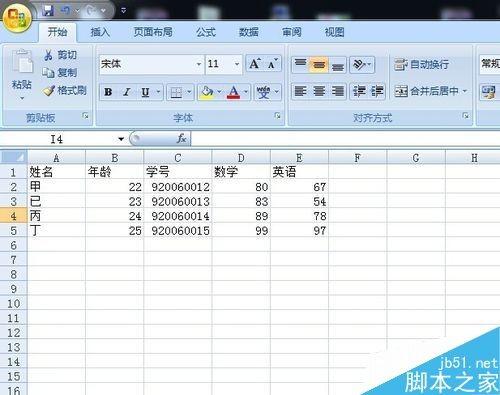This screenshot has height=395, width=500.
Task: Open the font name dropdown 宋体
Action: (199, 64)
